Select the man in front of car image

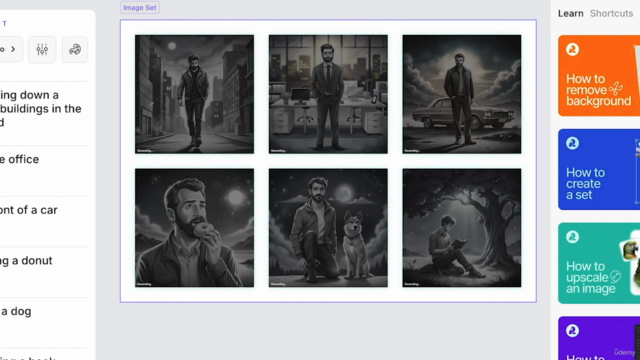(x=462, y=94)
